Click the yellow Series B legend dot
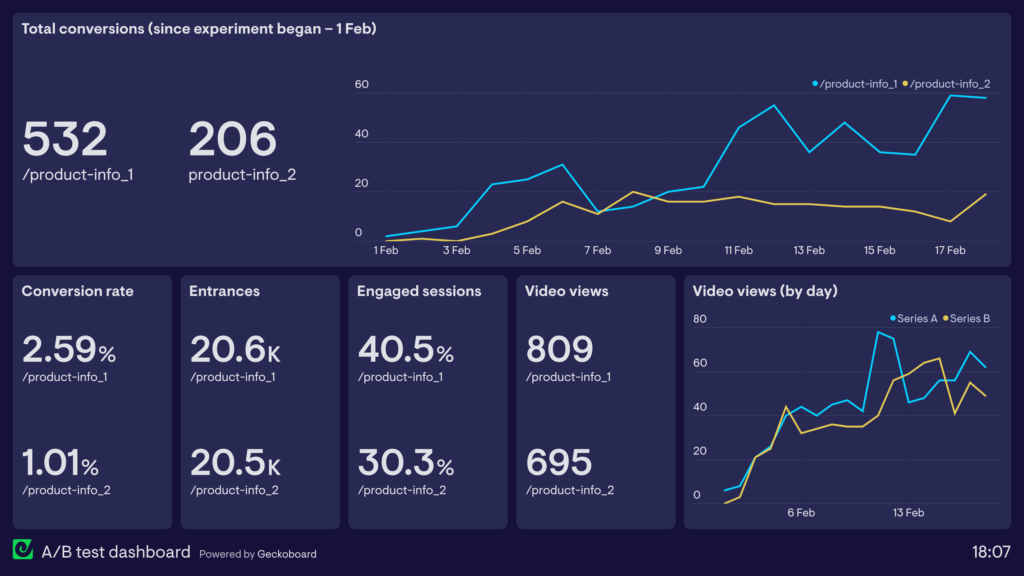 [x=945, y=319]
